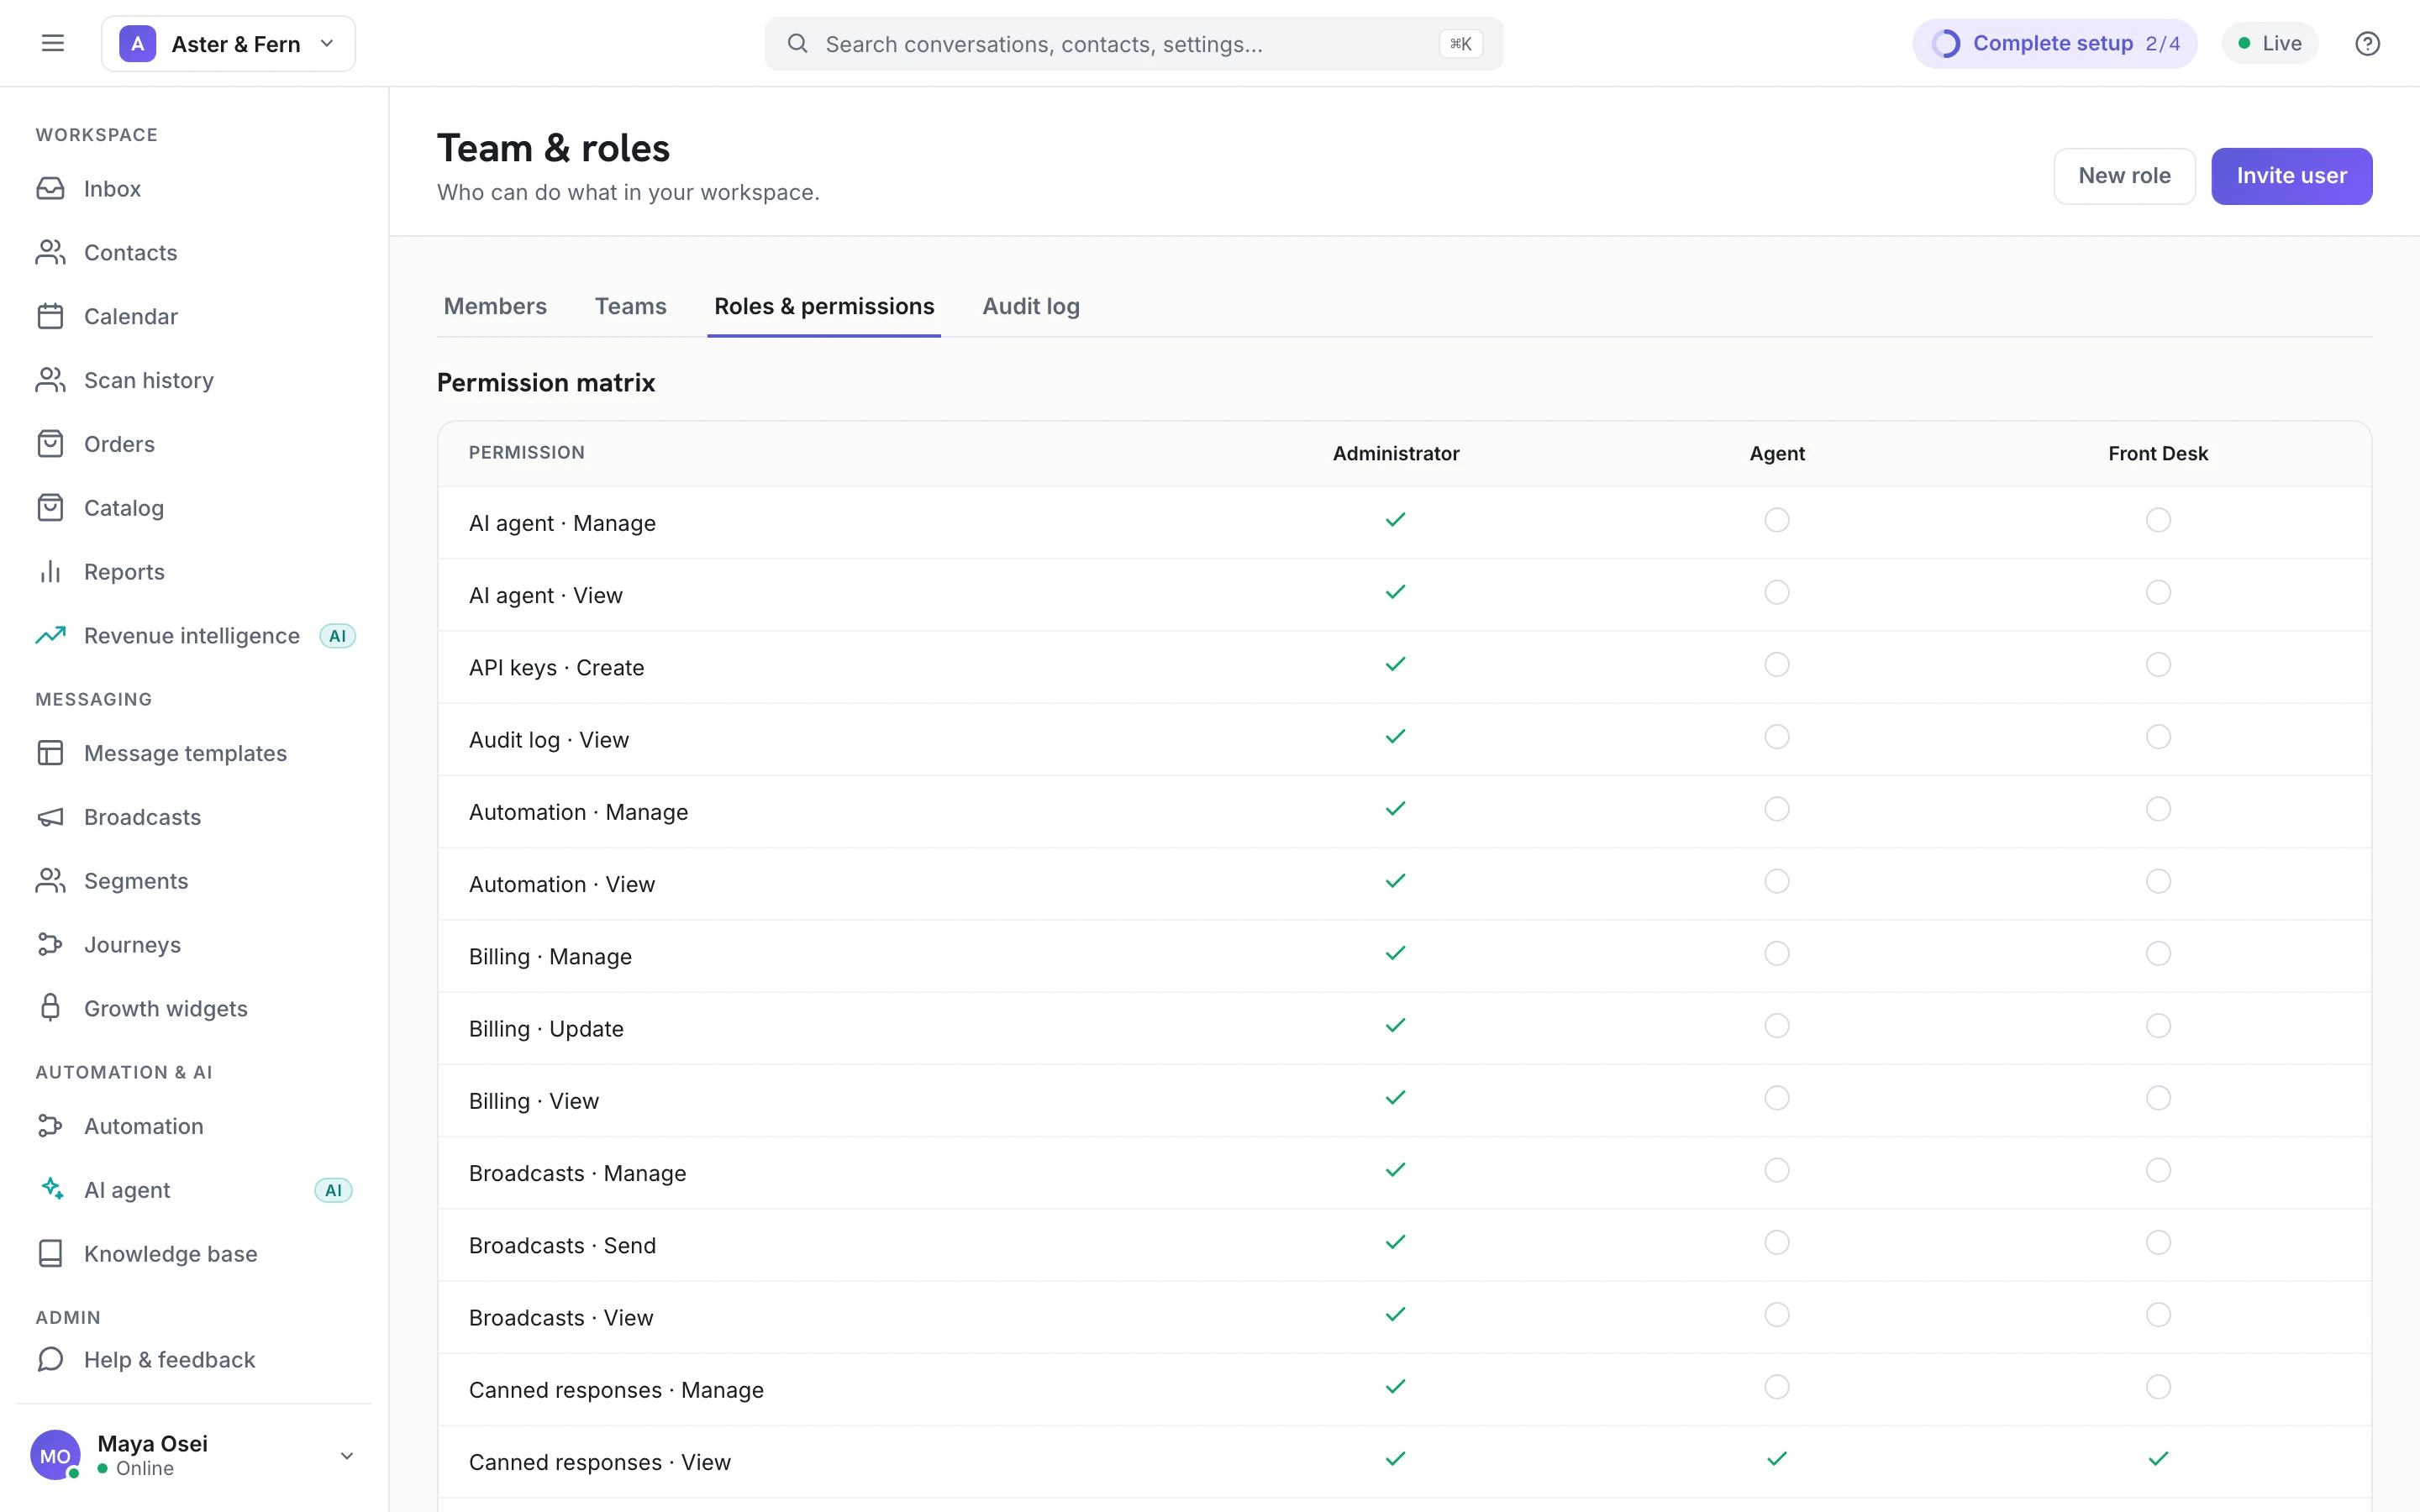
Task: Open Broadcasts in the sidebar
Action: tap(194, 817)
